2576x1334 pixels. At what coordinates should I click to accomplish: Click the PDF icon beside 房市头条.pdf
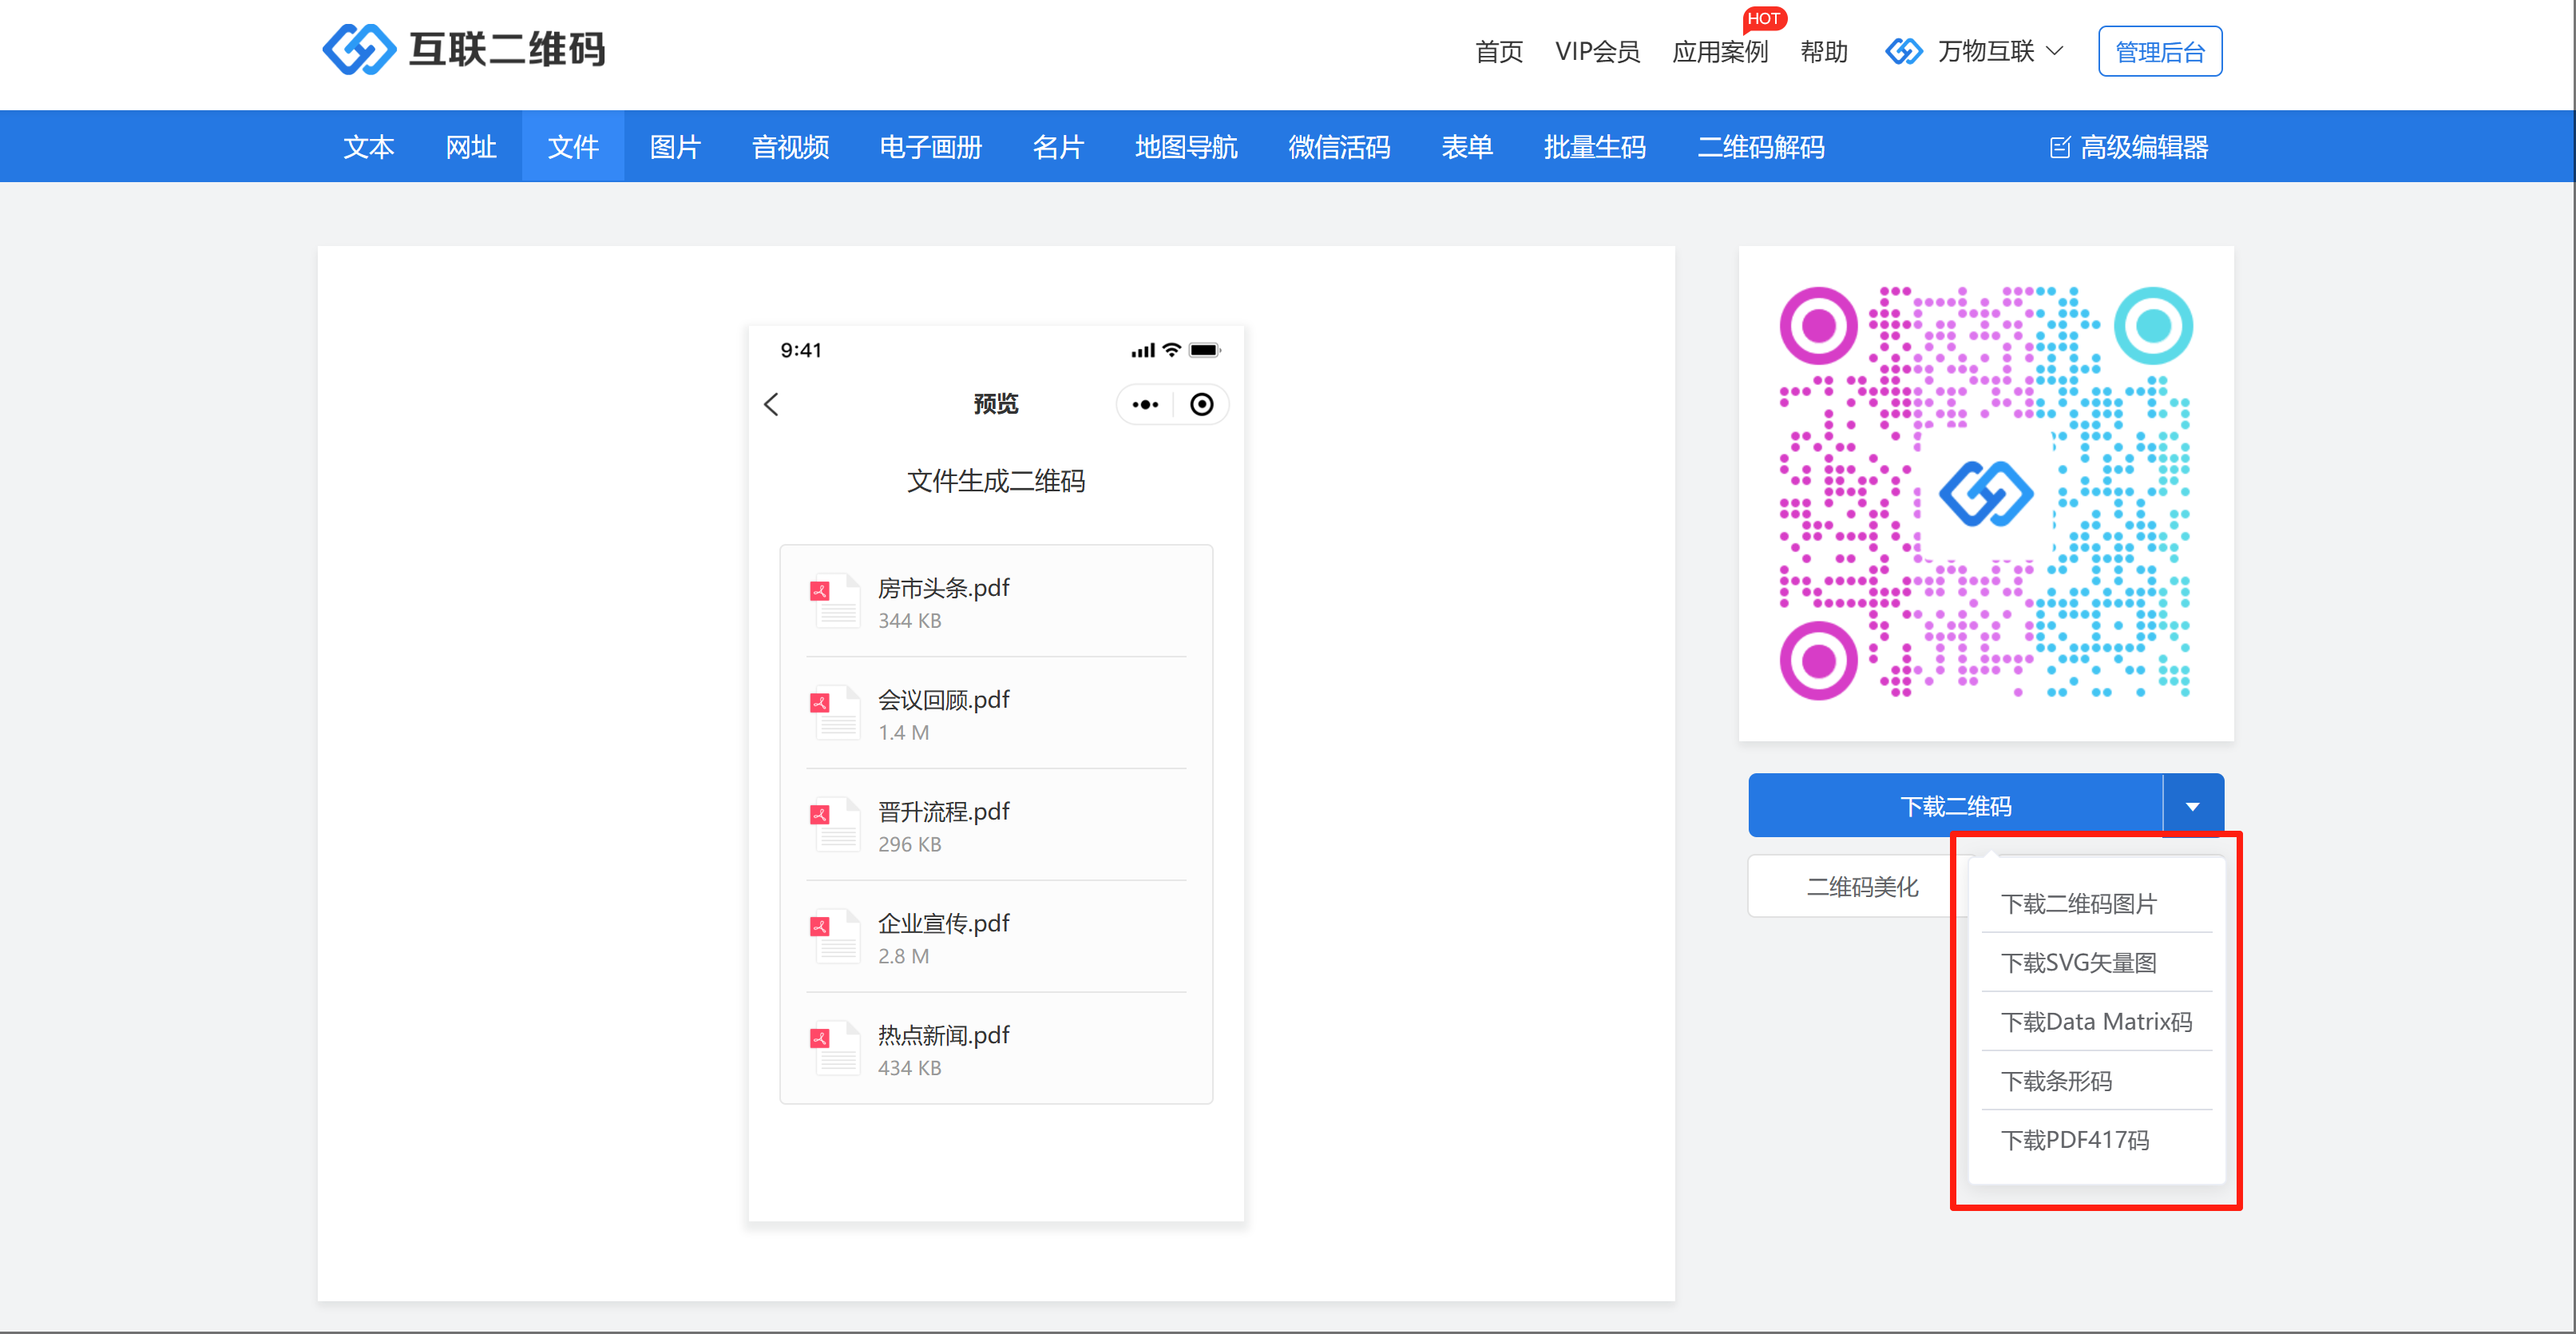pos(834,600)
